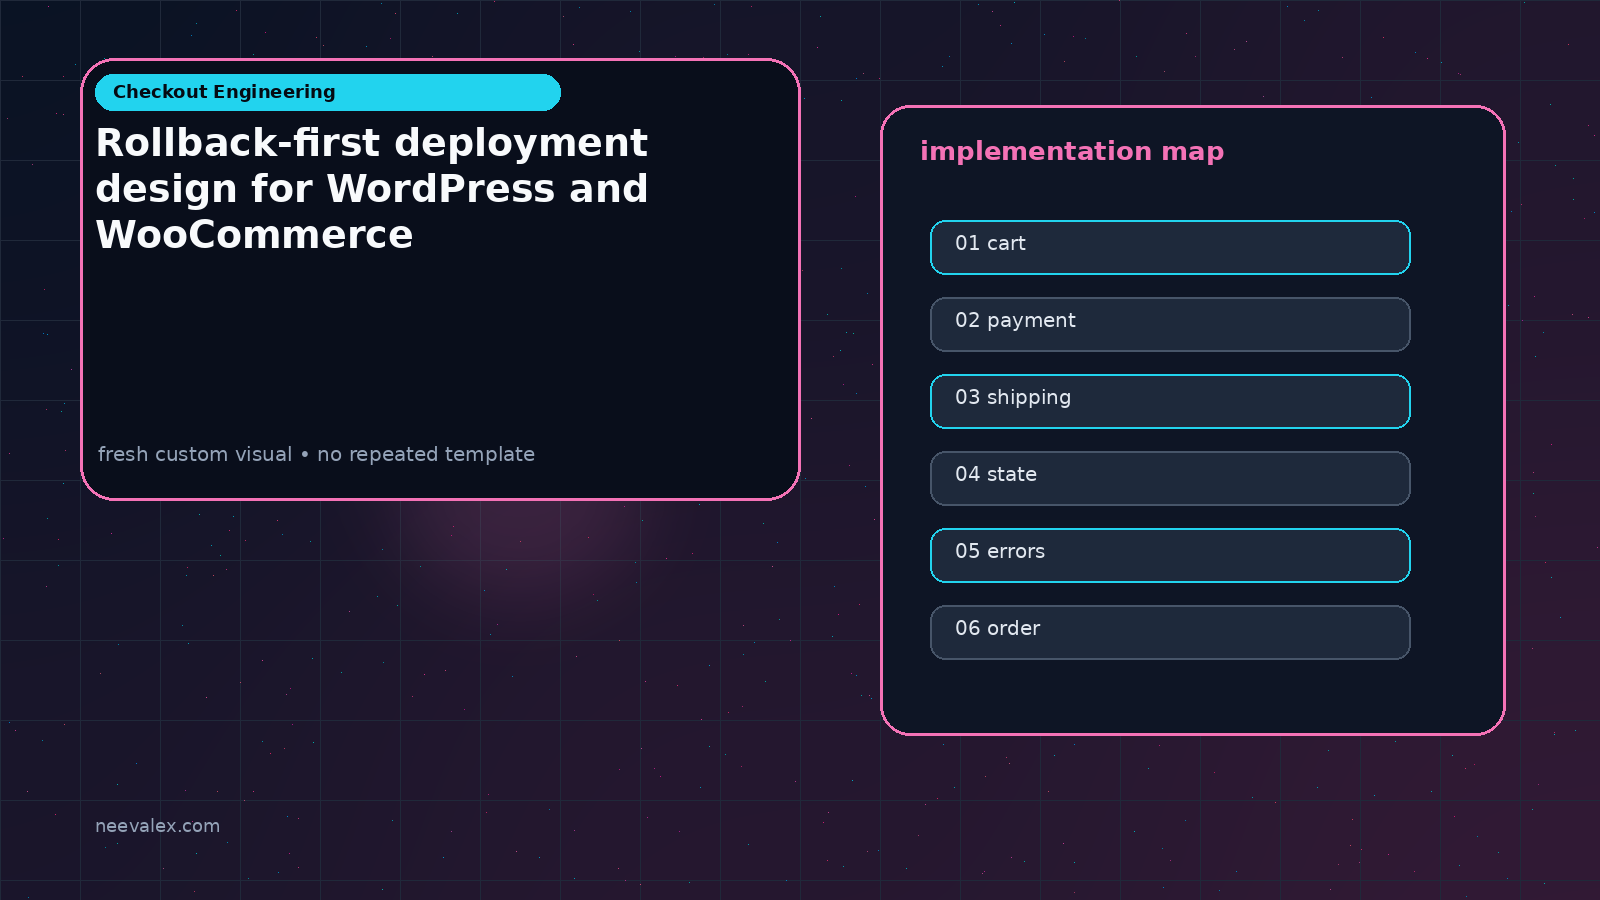Click the 'Rollback-first deployment' headline text
The height and width of the screenshot is (900, 1600).
tap(372, 143)
